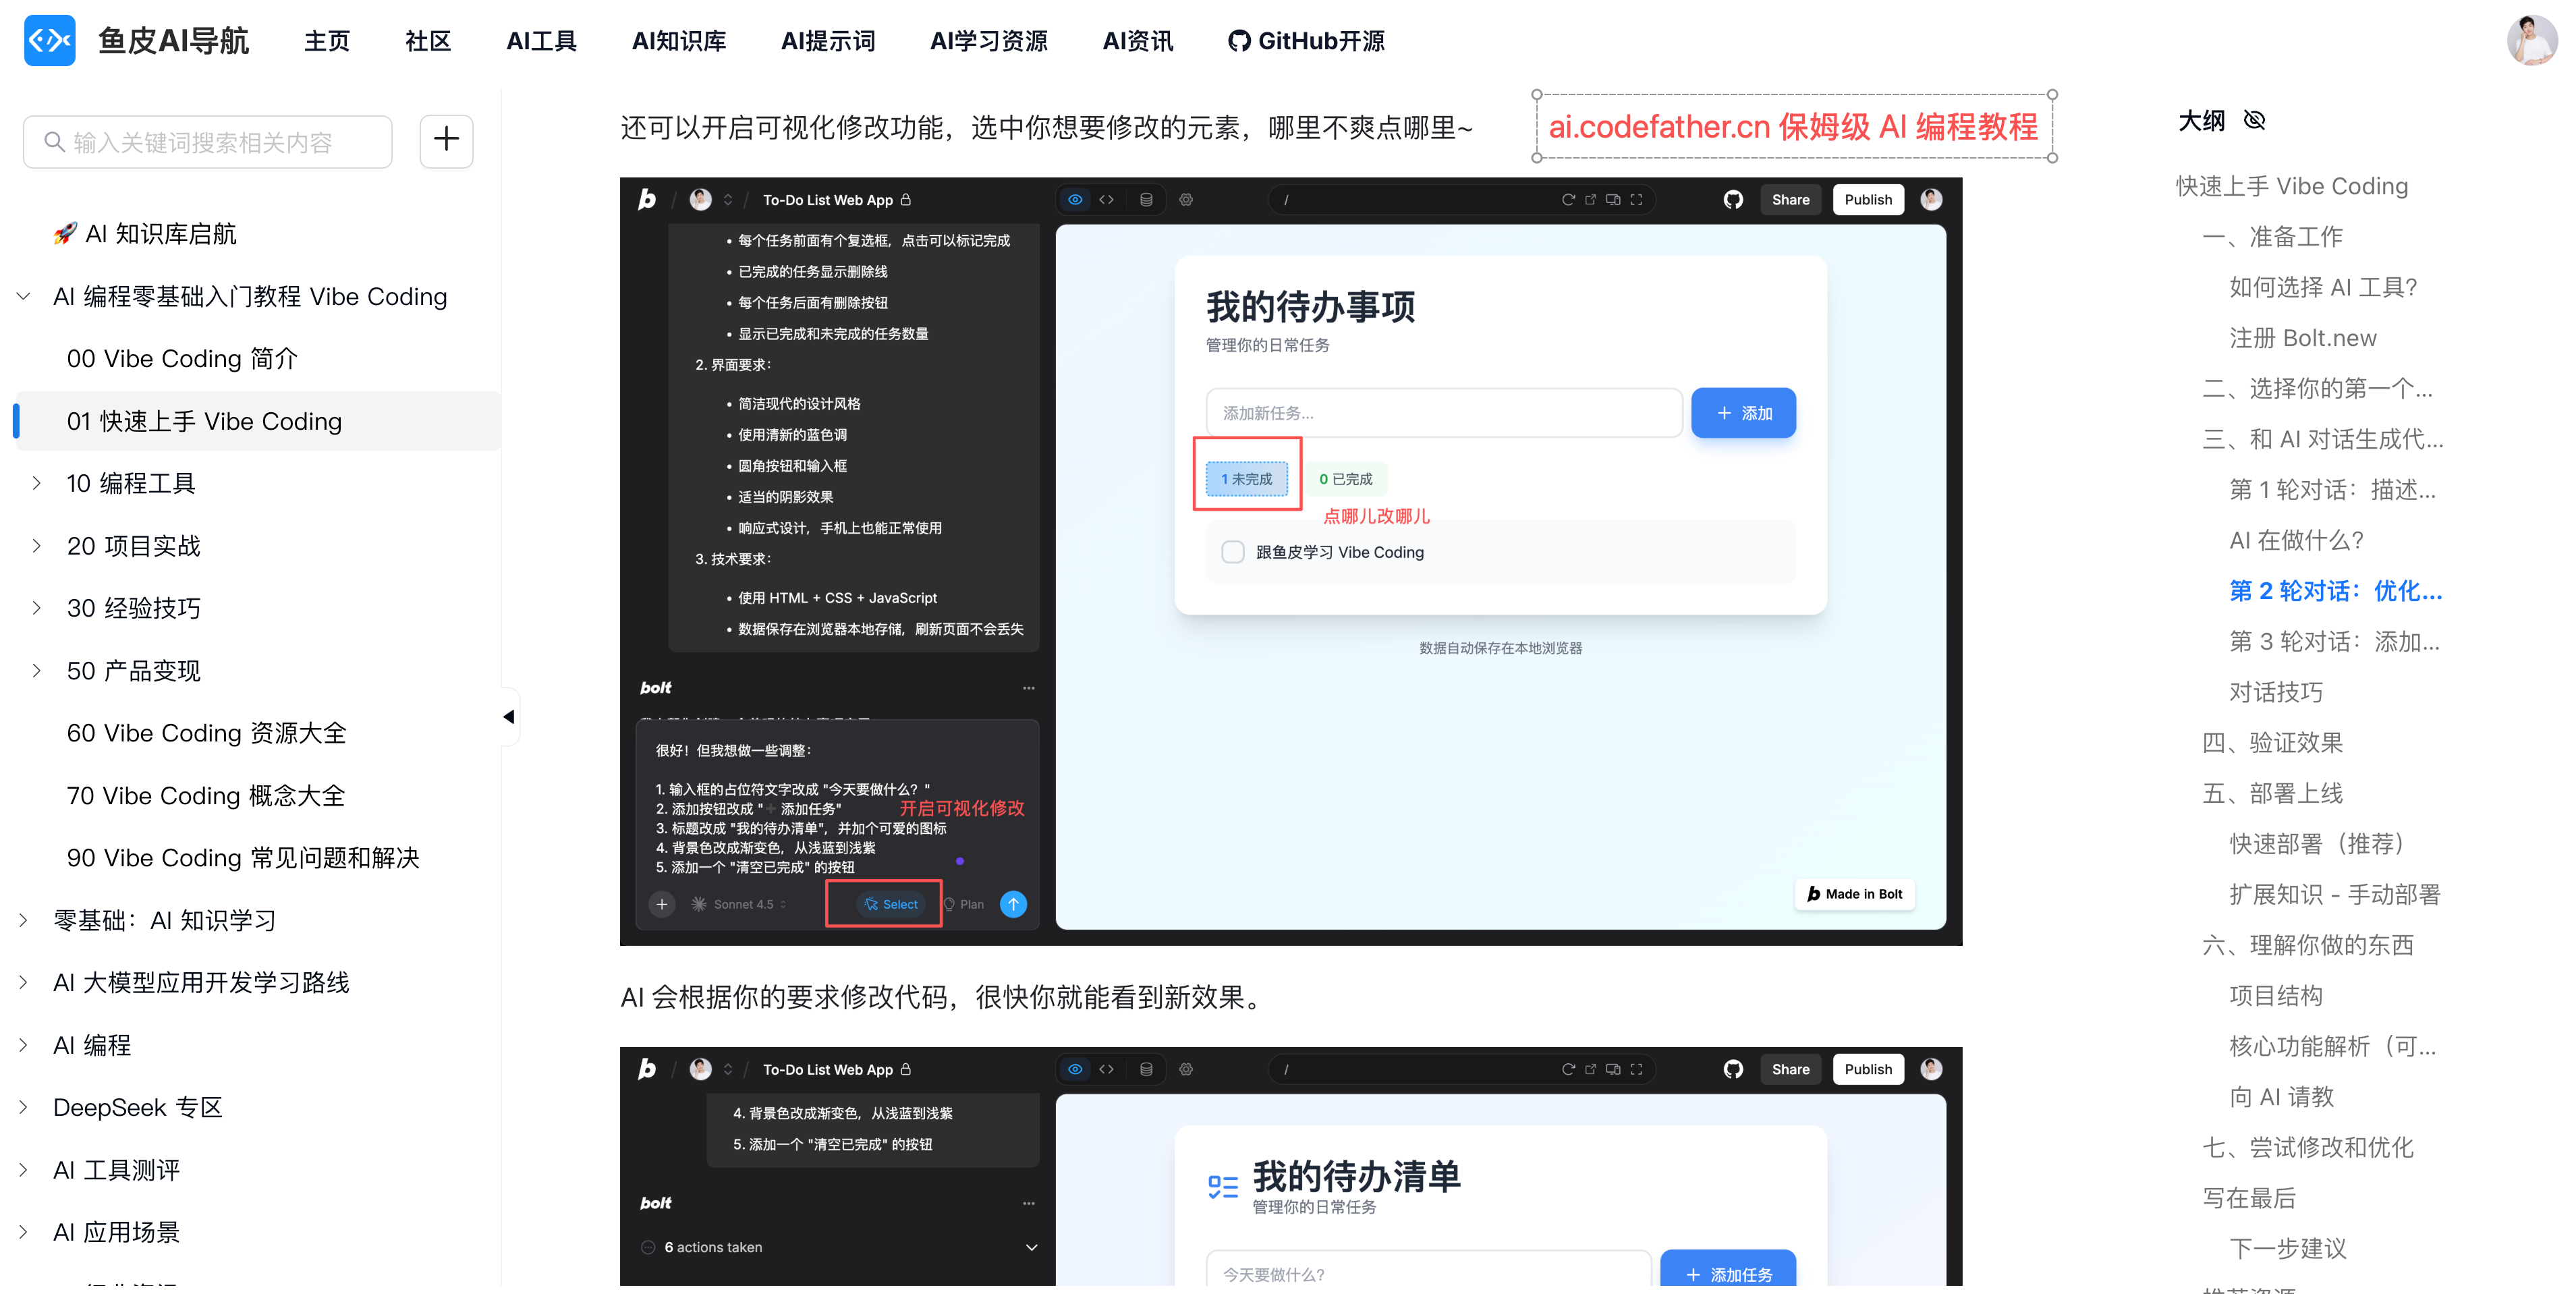Switch to the AI提示词 nav tab
The image size is (2576, 1294).
[x=828, y=41]
